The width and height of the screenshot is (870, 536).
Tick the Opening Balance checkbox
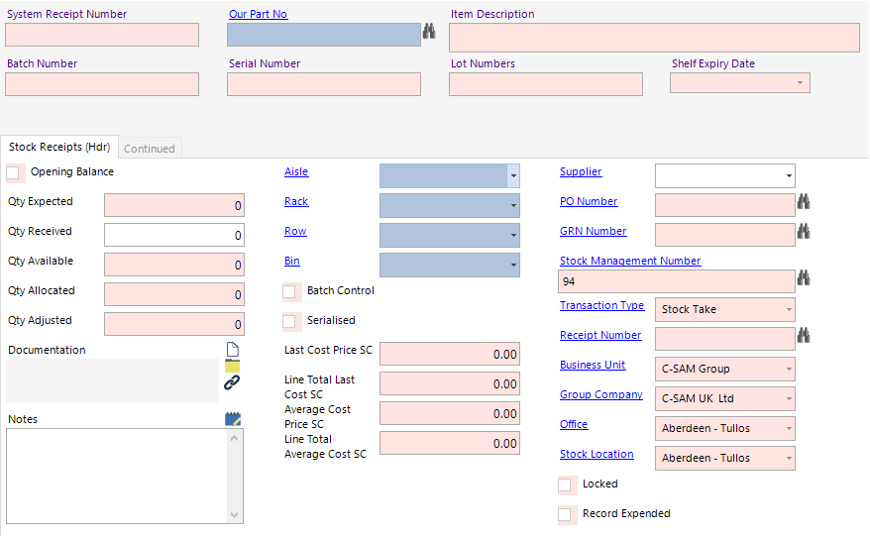[14, 173]
